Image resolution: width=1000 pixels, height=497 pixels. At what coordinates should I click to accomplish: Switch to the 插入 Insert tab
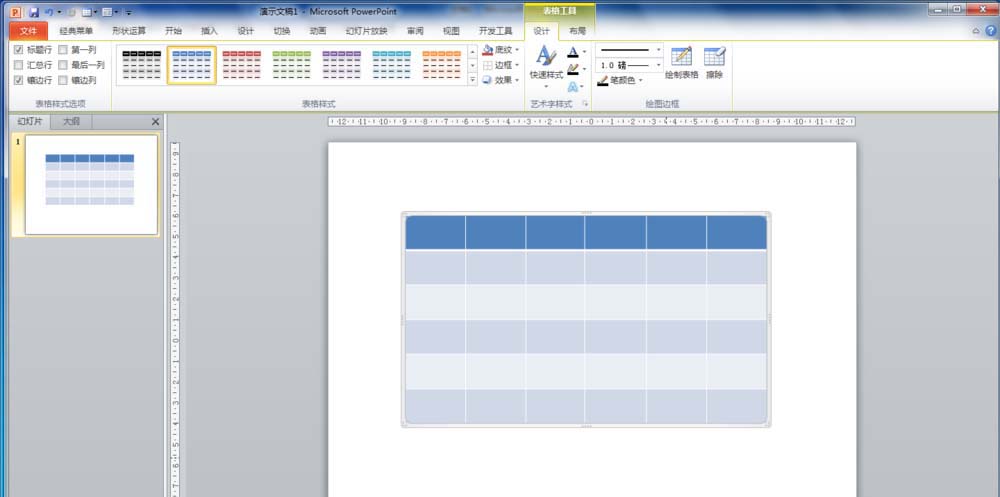click(x=209, y=31)
